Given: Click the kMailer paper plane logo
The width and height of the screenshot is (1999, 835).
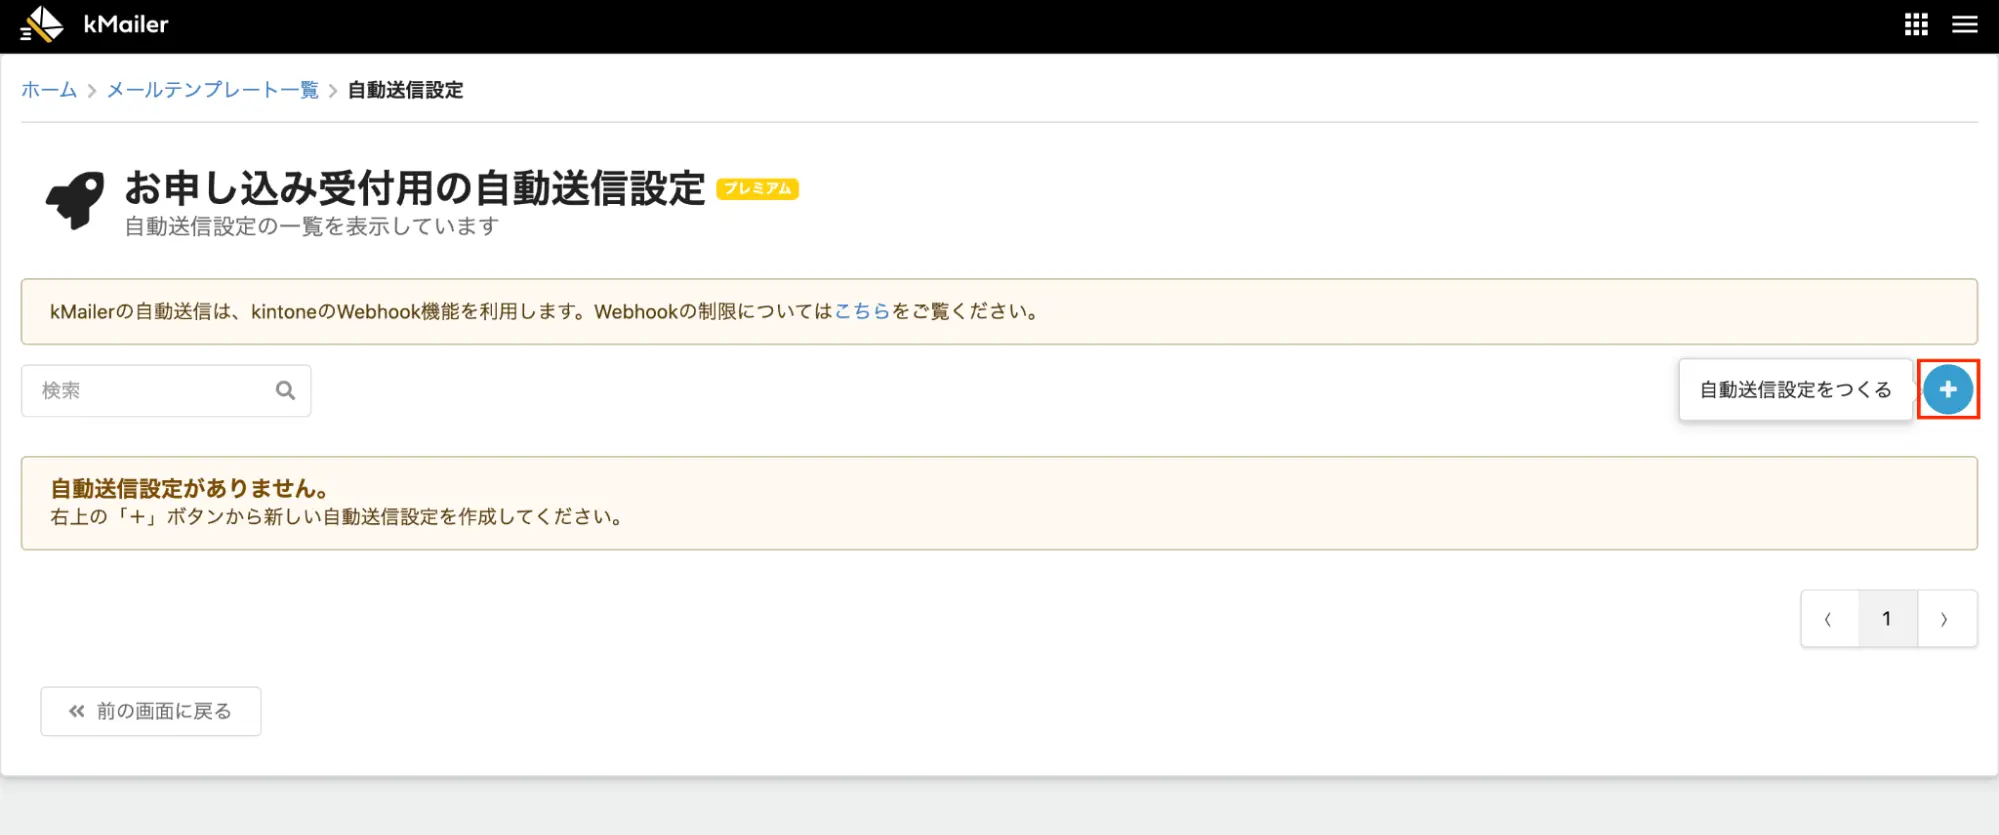Looking at the screenshot, I should [x=42, y=24].
